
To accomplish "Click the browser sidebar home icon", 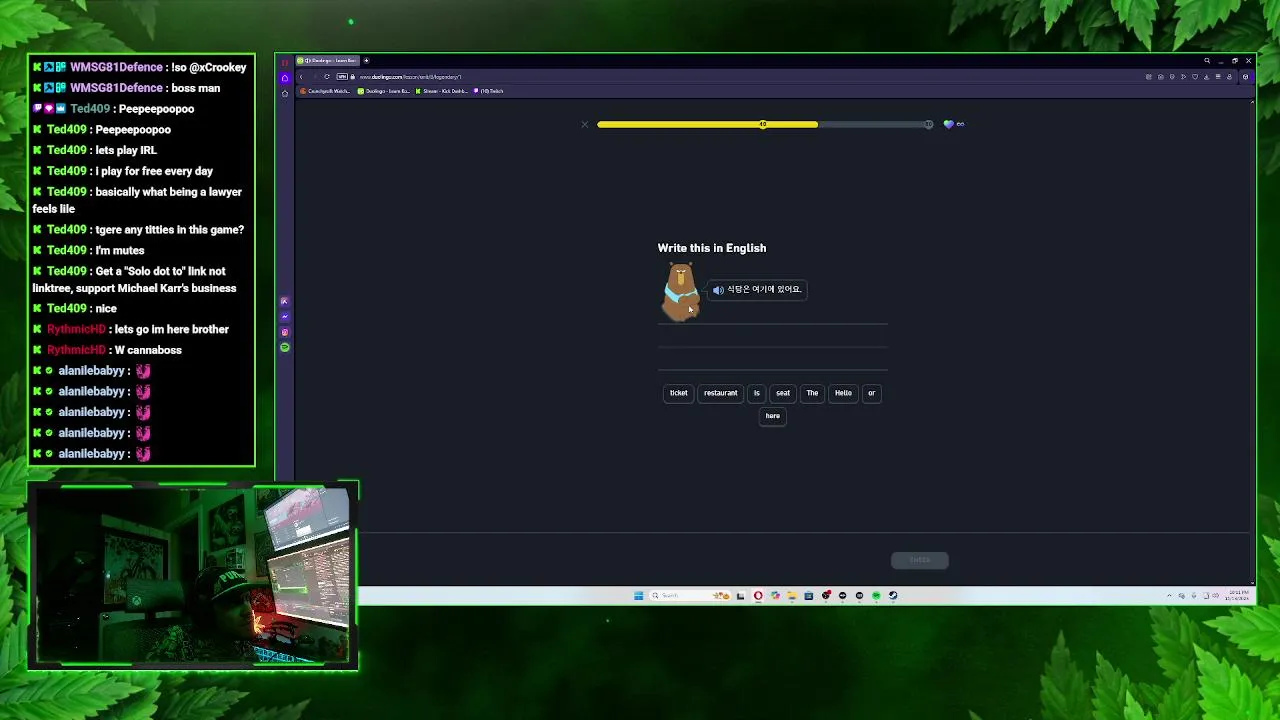I will tap(285, 77).
